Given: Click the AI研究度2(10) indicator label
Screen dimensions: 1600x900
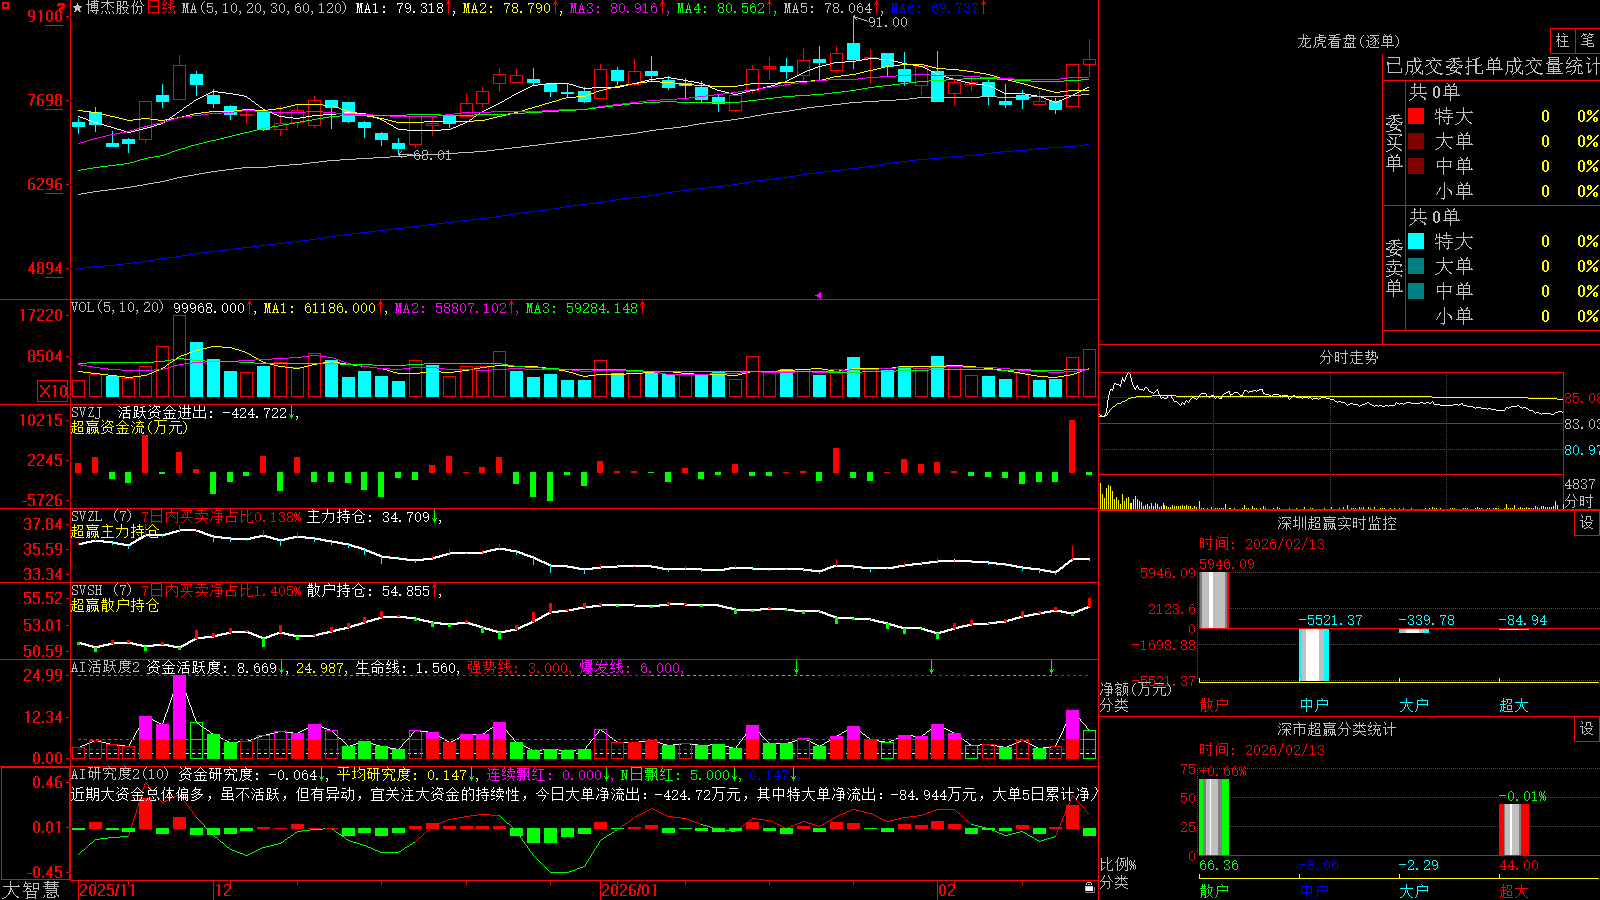Looking at the screenshot, I should [x=120, y=774].
